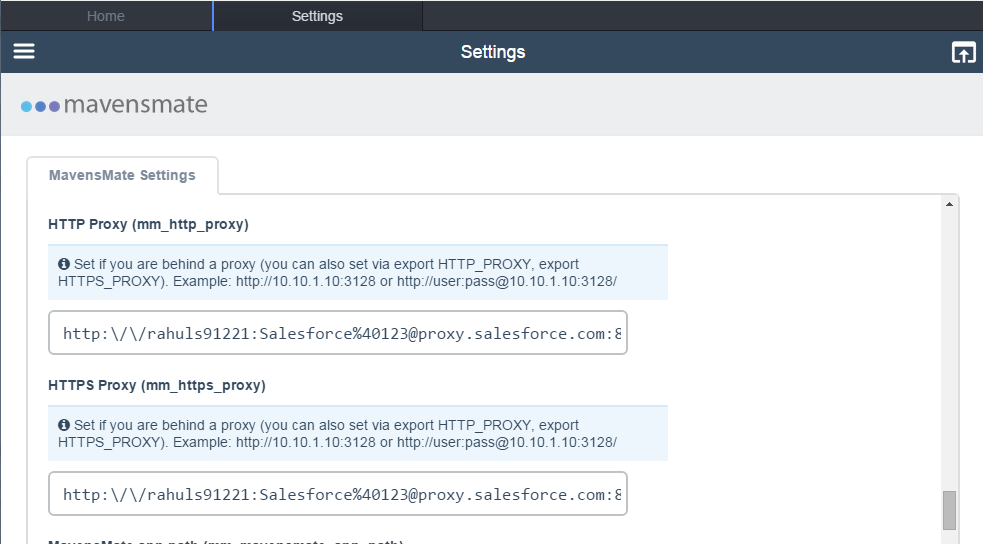
Task: Click the HTTPS Proxy (mm_https_proxy) label
Action: pyautogui.click(x=157, y=385)
